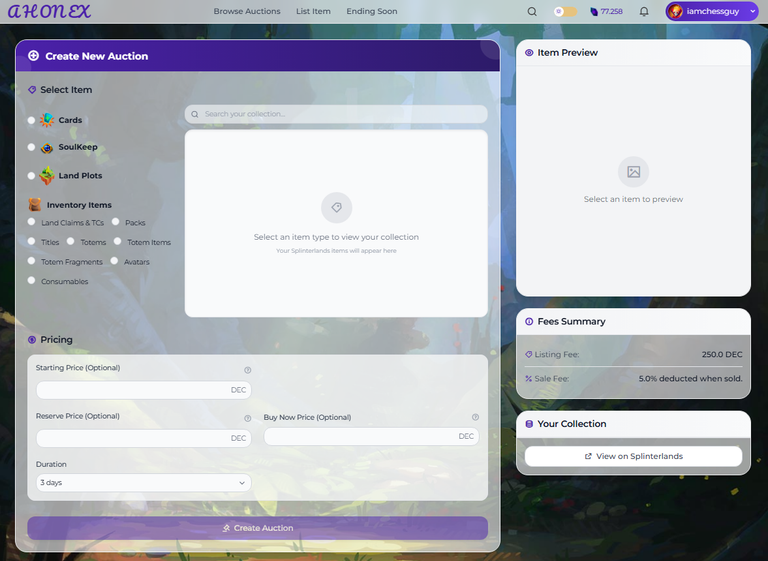Toggle the light/dark theme switch
This screenshot has width=768, height=561.
point(565,11)
